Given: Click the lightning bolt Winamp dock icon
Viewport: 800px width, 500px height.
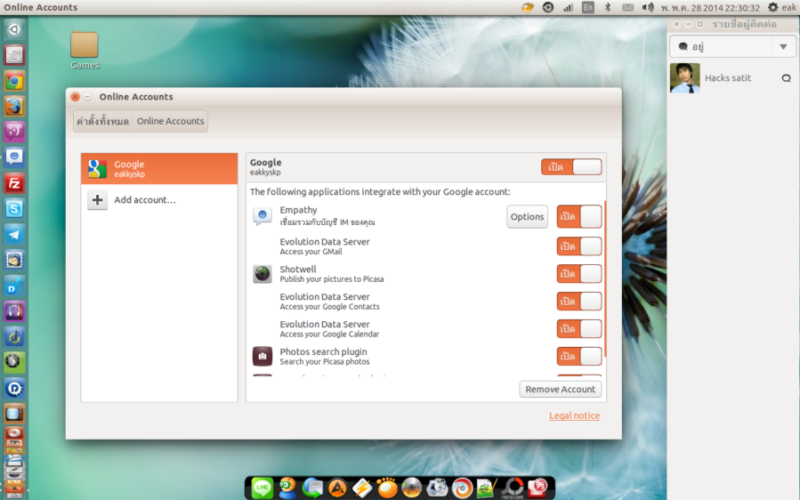Looking at the screenshot, I should (362, 488).
